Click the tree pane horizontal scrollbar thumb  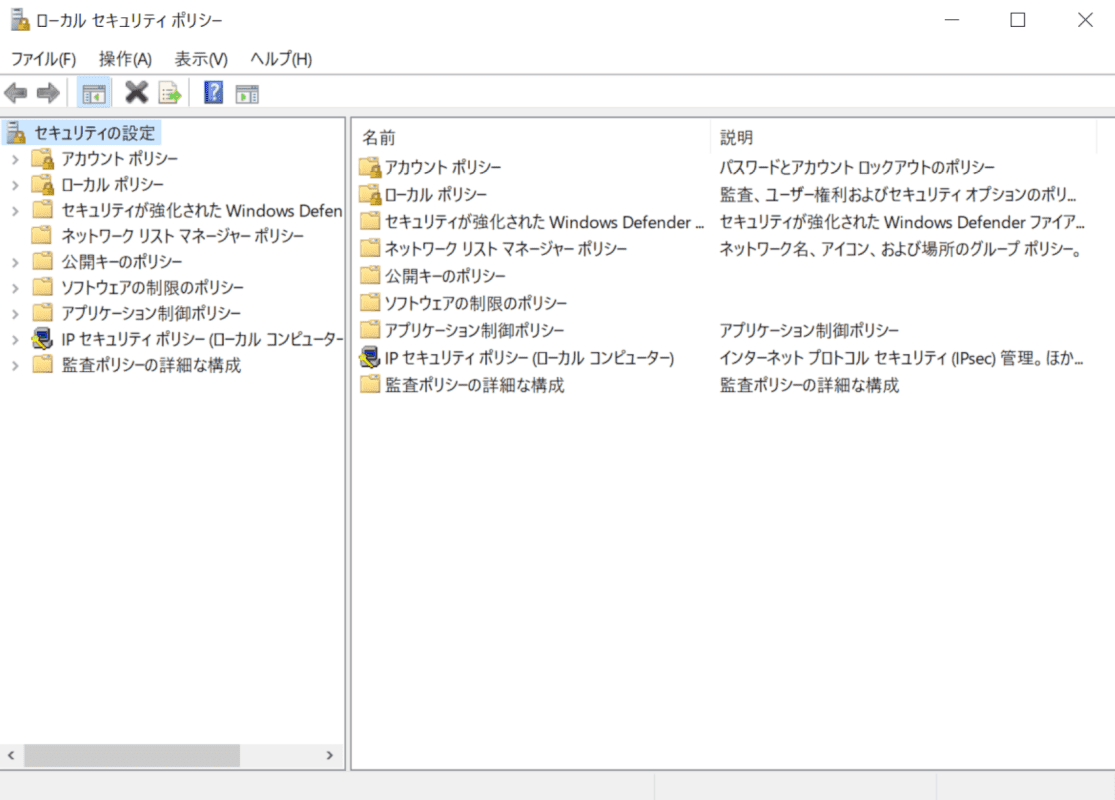click(x=132, y=755)
